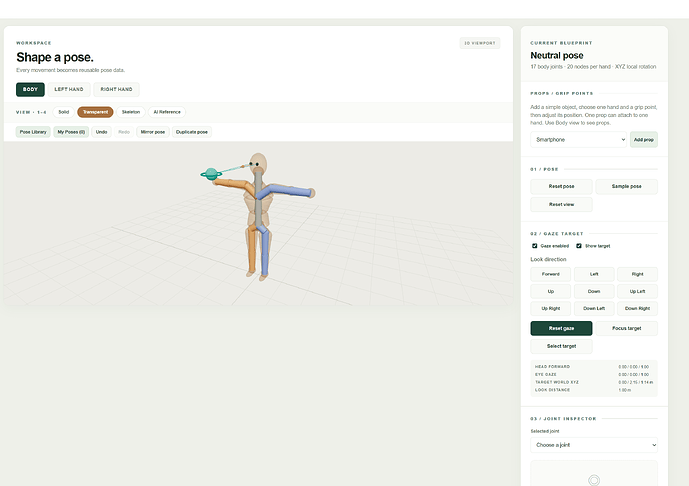Set look direction to Up Left
This screenshot has height=486, width=689.
(x=638, y=291)
